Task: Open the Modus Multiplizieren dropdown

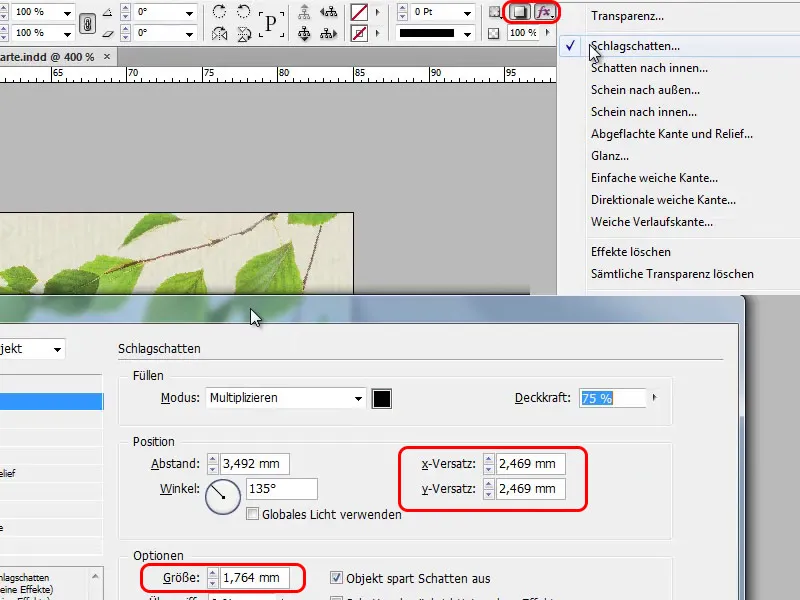Action: click(286, 398)
